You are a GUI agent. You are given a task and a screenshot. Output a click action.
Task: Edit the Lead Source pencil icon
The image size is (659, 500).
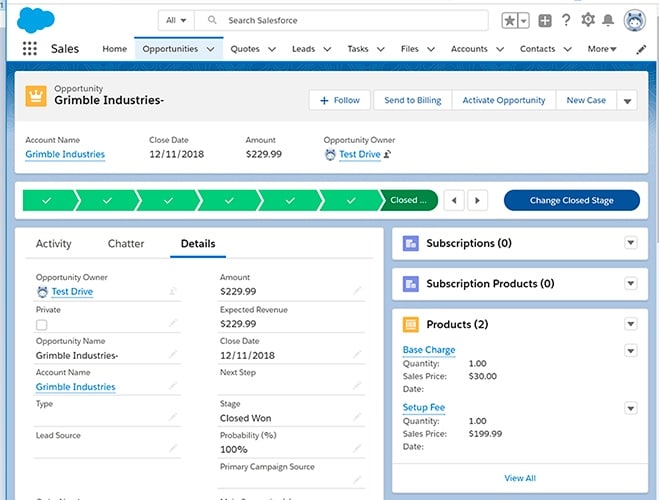pyautogui.click(x=173, y=448)
